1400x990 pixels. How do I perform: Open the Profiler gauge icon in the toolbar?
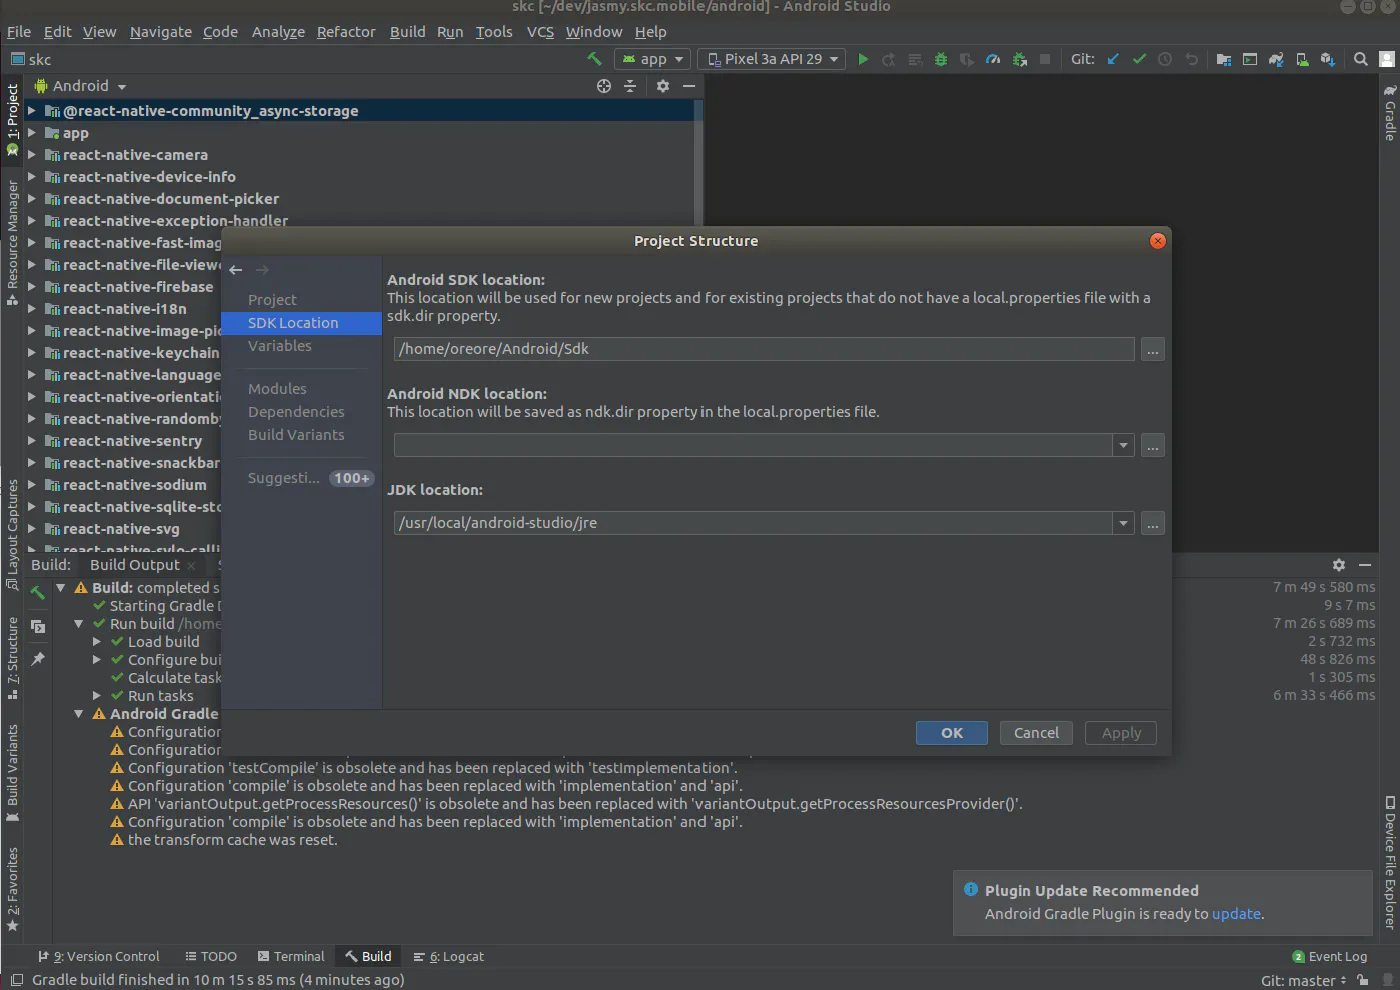pos(993,59)
